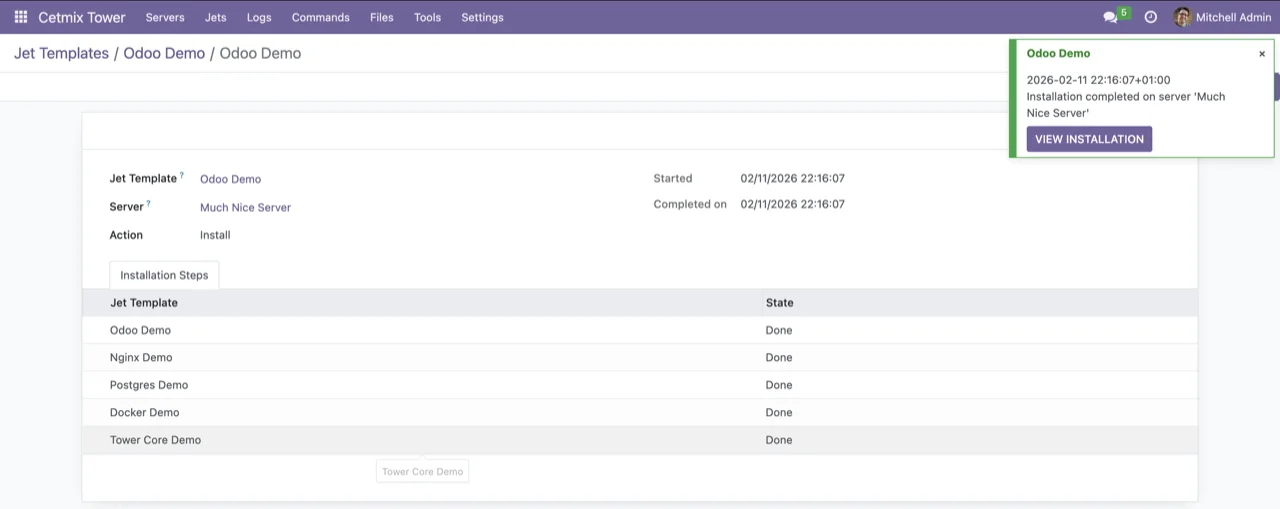
Task: Open the Servers menu
Action: click(165, 17)
